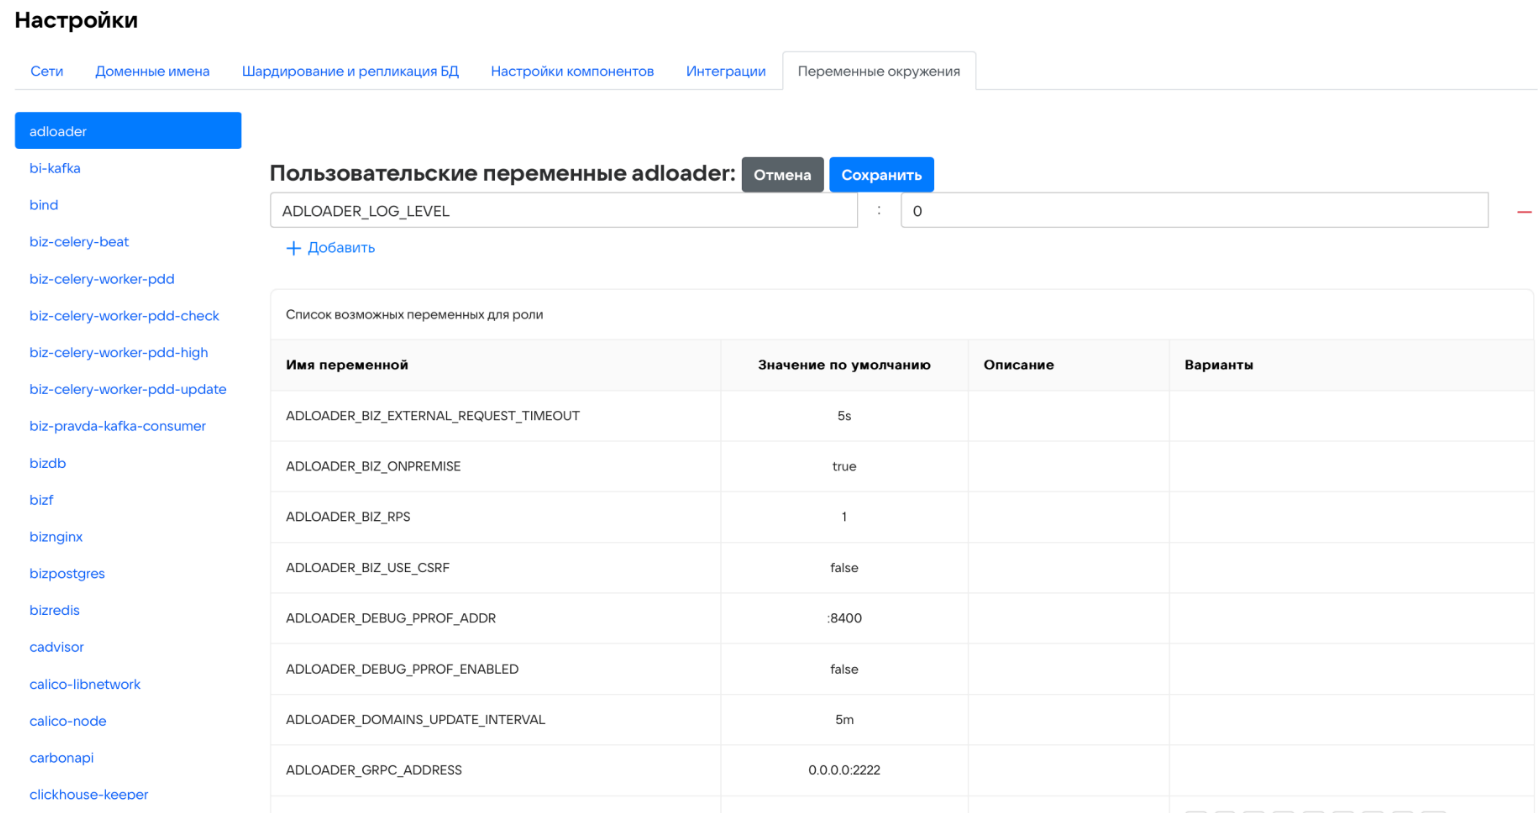Switch to the Интеграции tab
1540x813 pixels.
click(x=725, y=71)
